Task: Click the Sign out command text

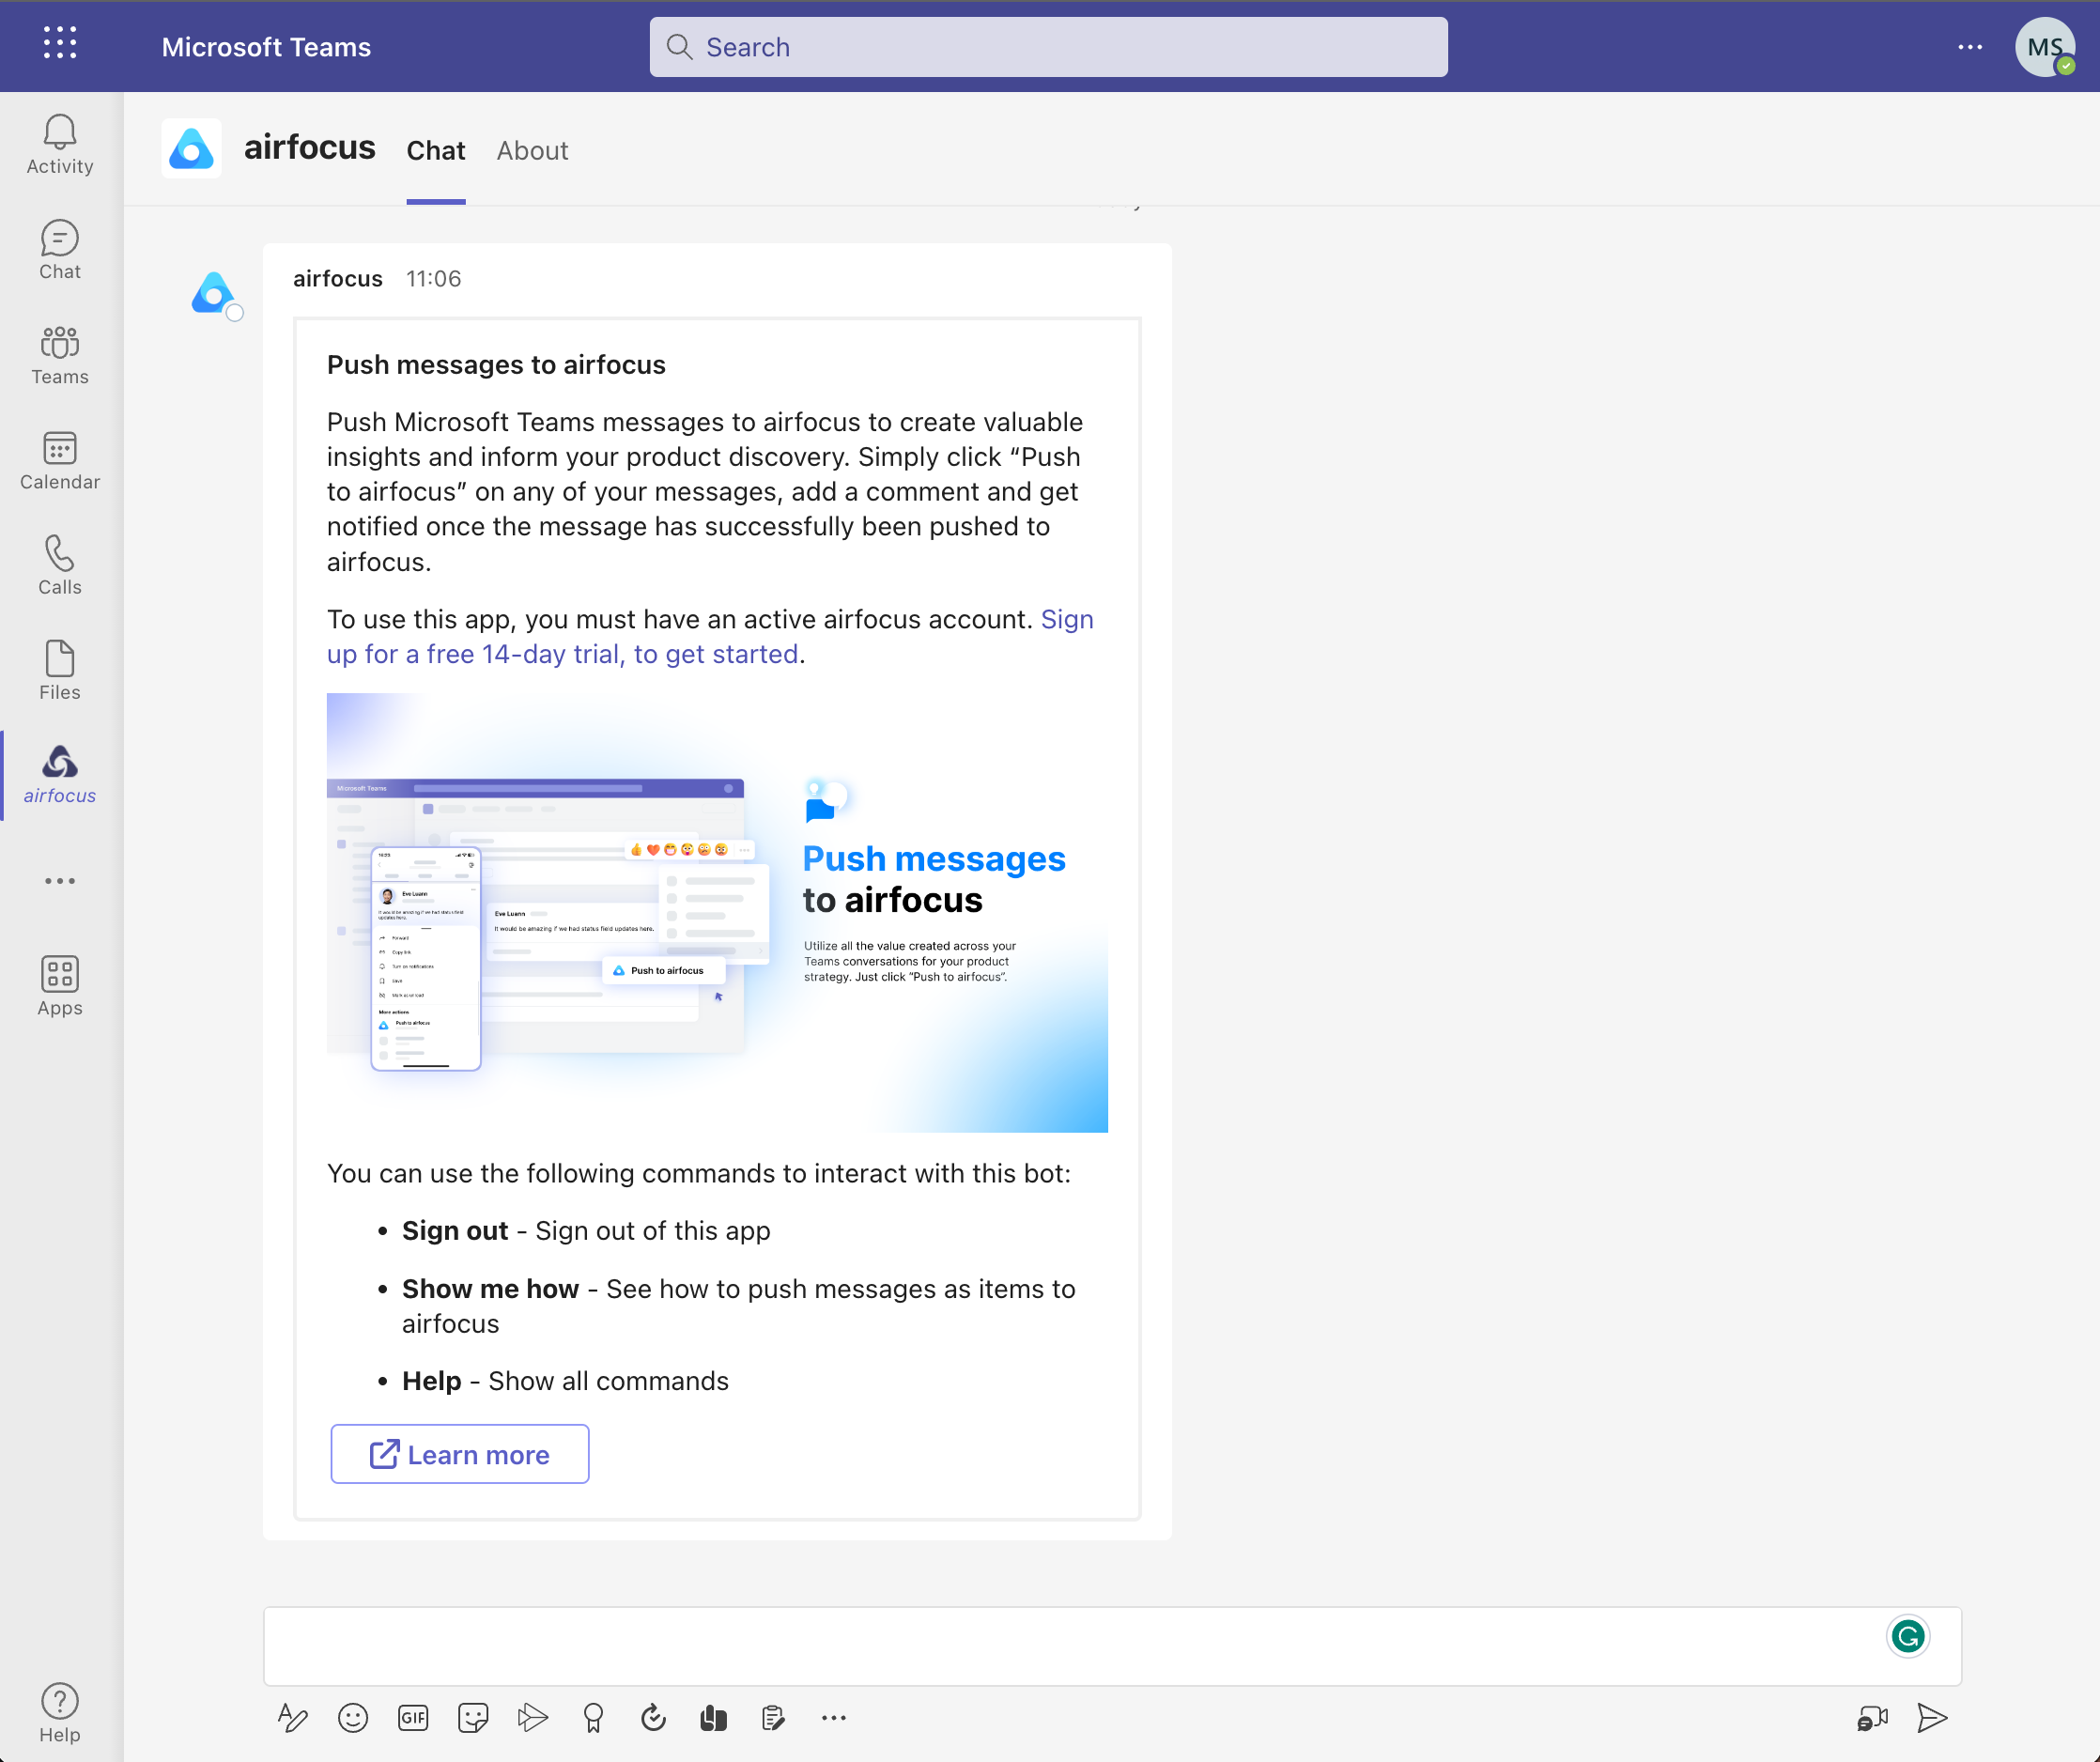Action: (x=455, y=1231)
